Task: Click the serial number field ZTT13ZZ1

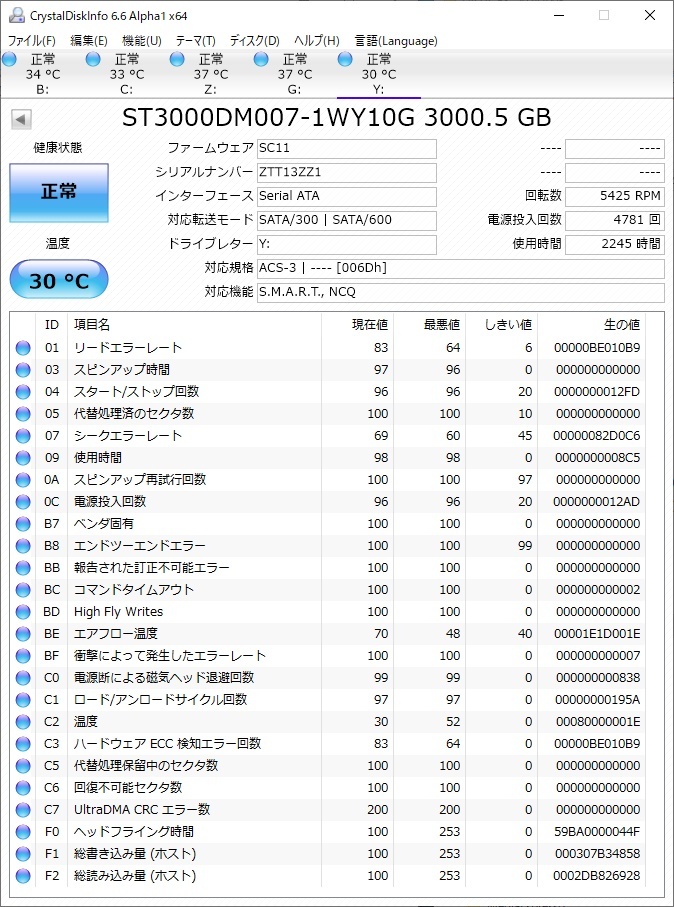Action: (347, 172)
